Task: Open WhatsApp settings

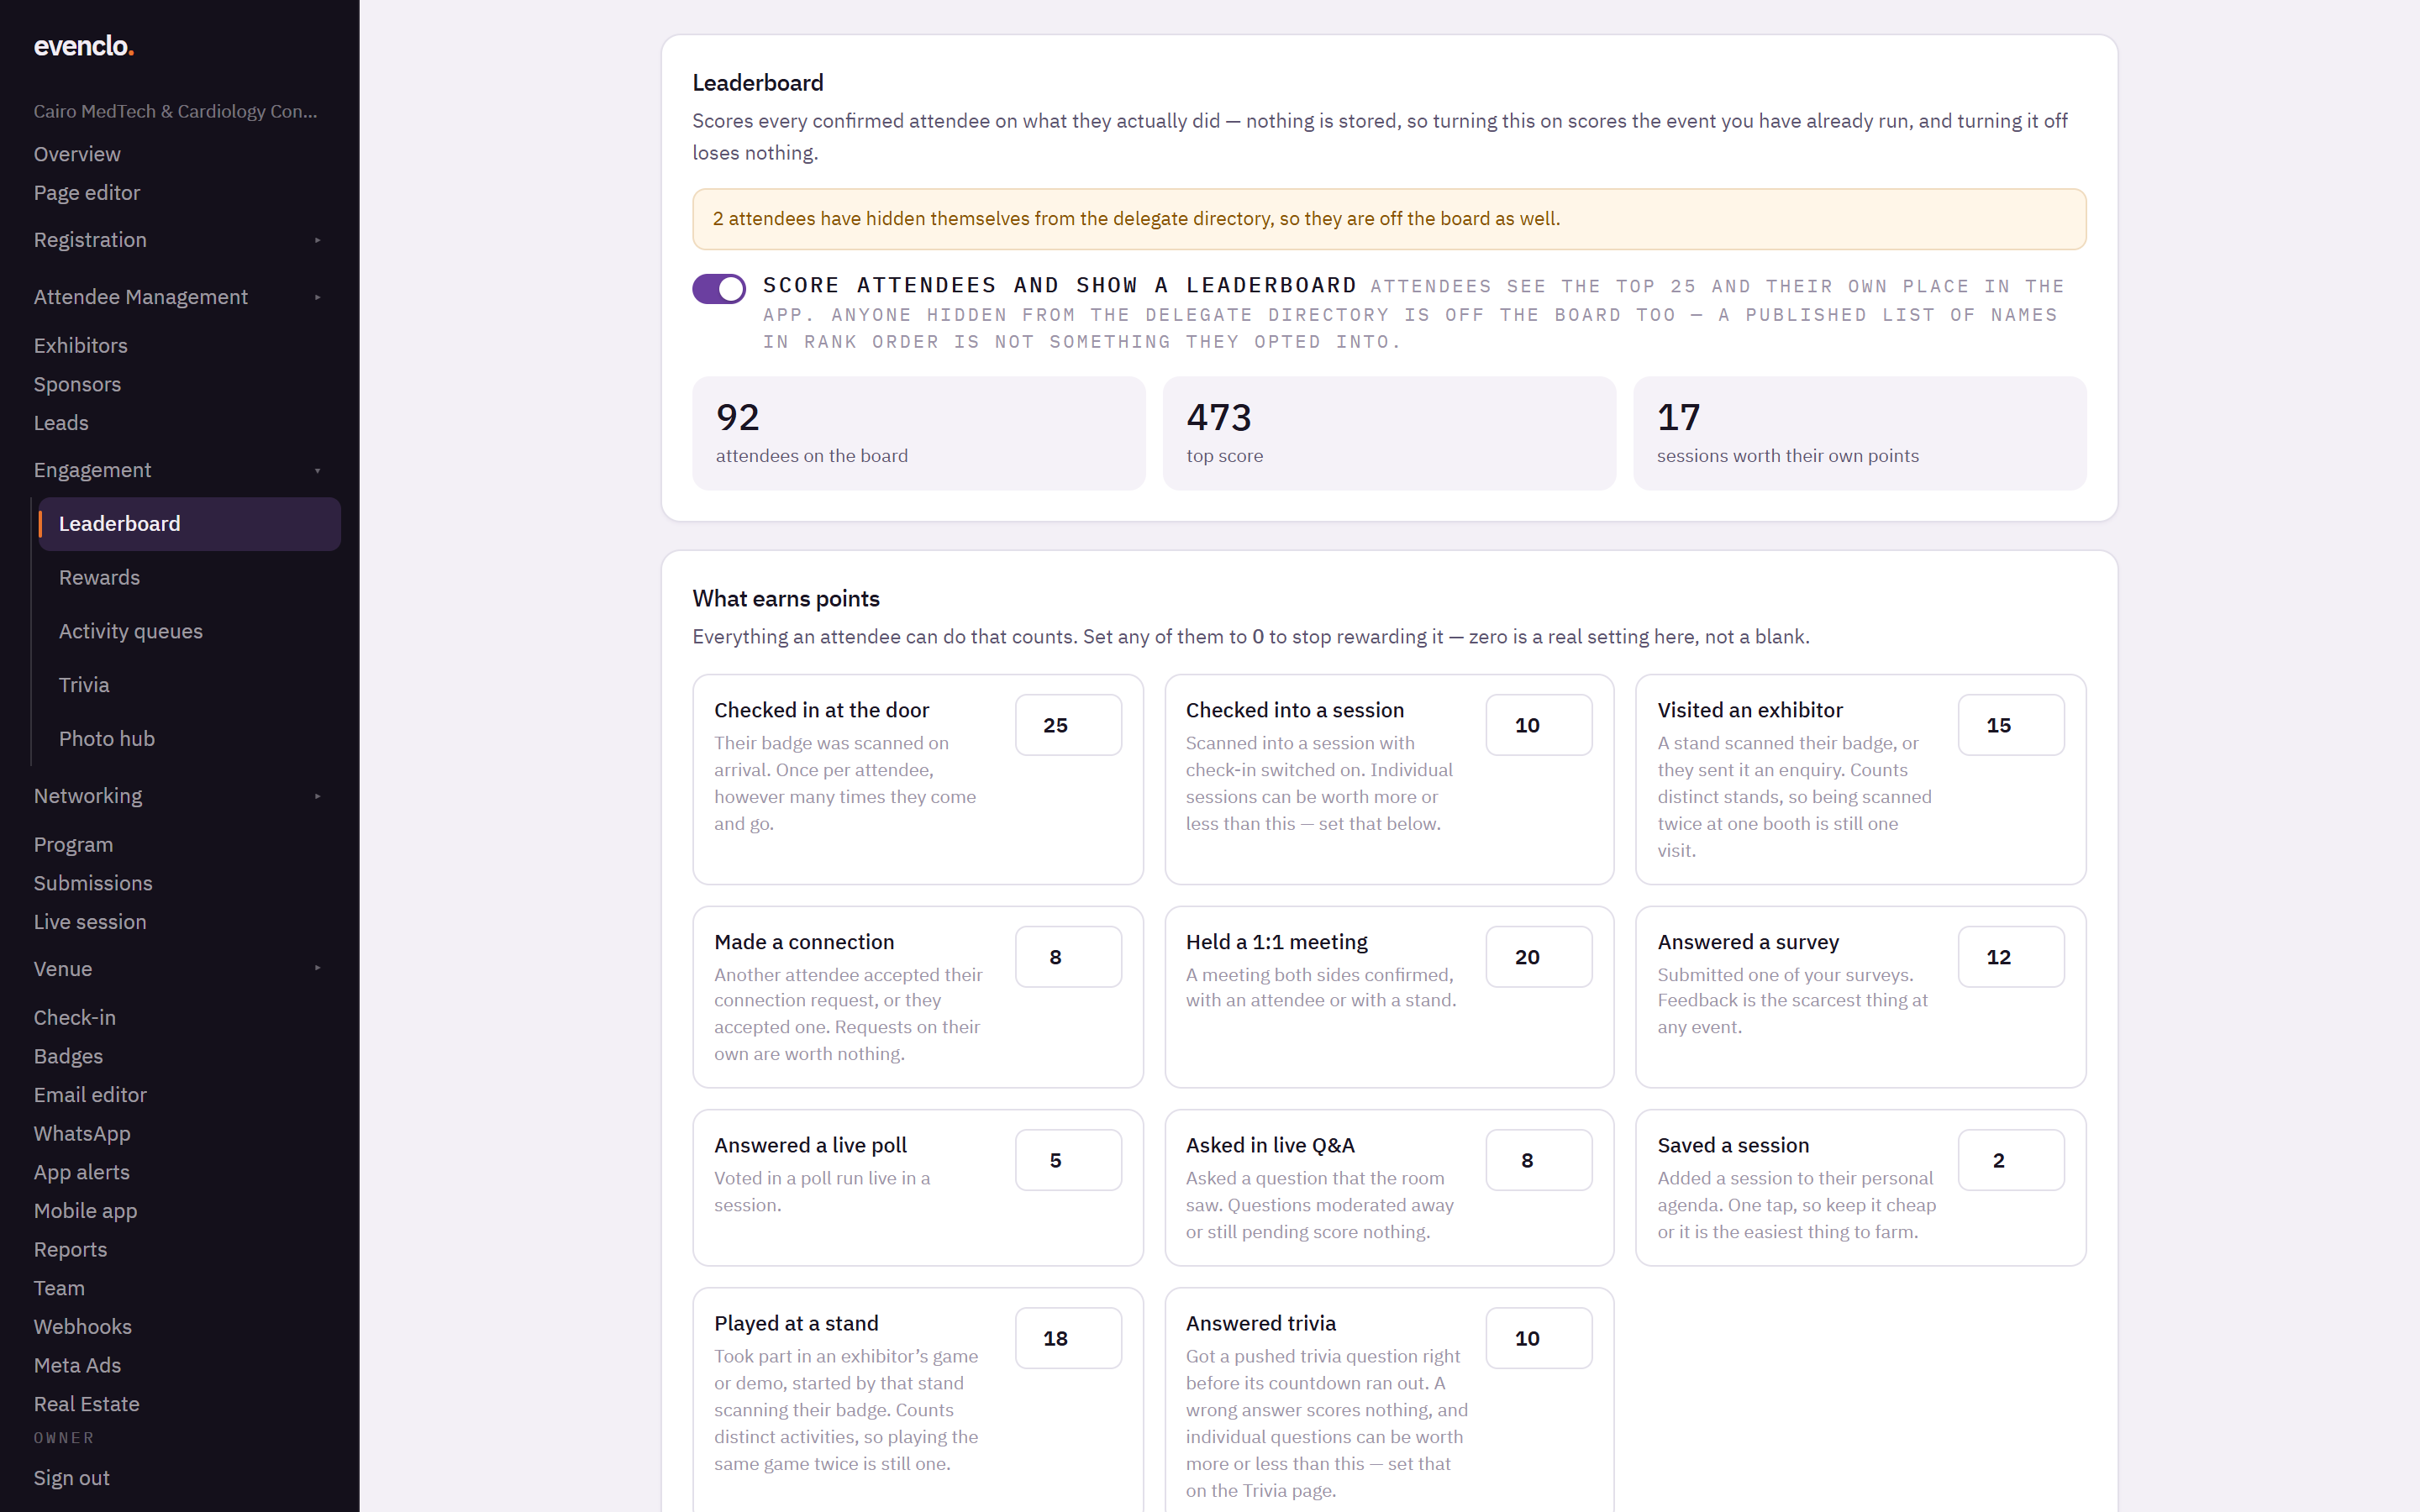Action: click(x=82, y=1134)
